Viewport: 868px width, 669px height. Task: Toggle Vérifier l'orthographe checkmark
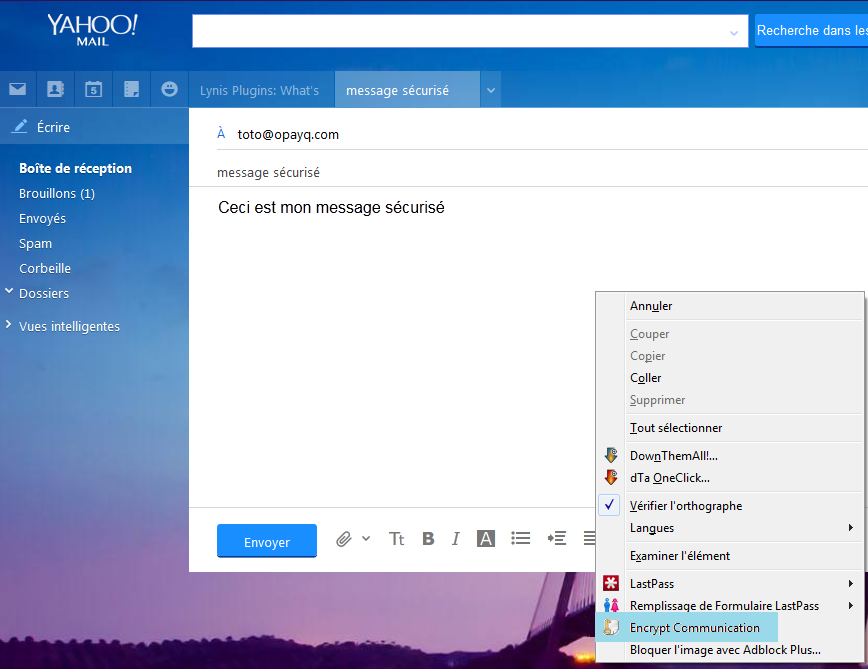(609, 505)
